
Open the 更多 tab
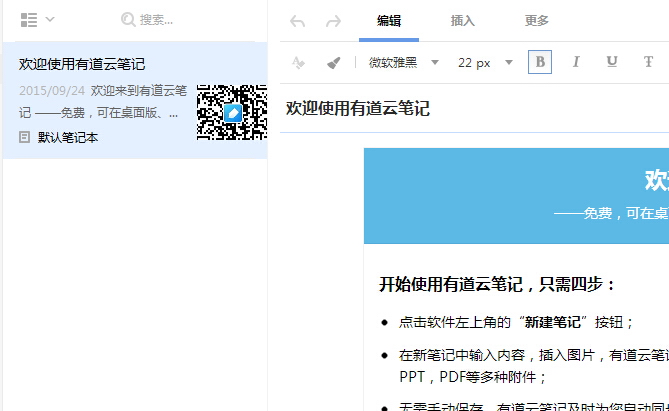(x=536, y=20)
